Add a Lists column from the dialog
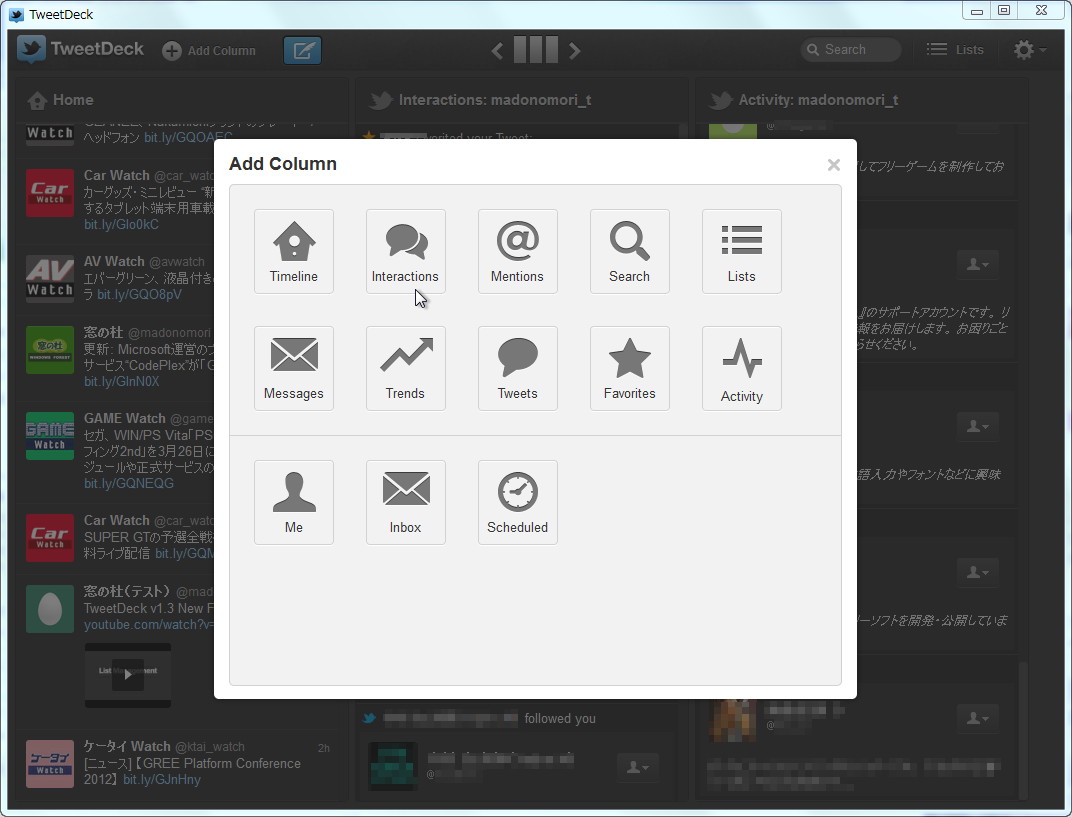Image resolution: width=1072 pixels, height=817 pixels. (741, 251)
